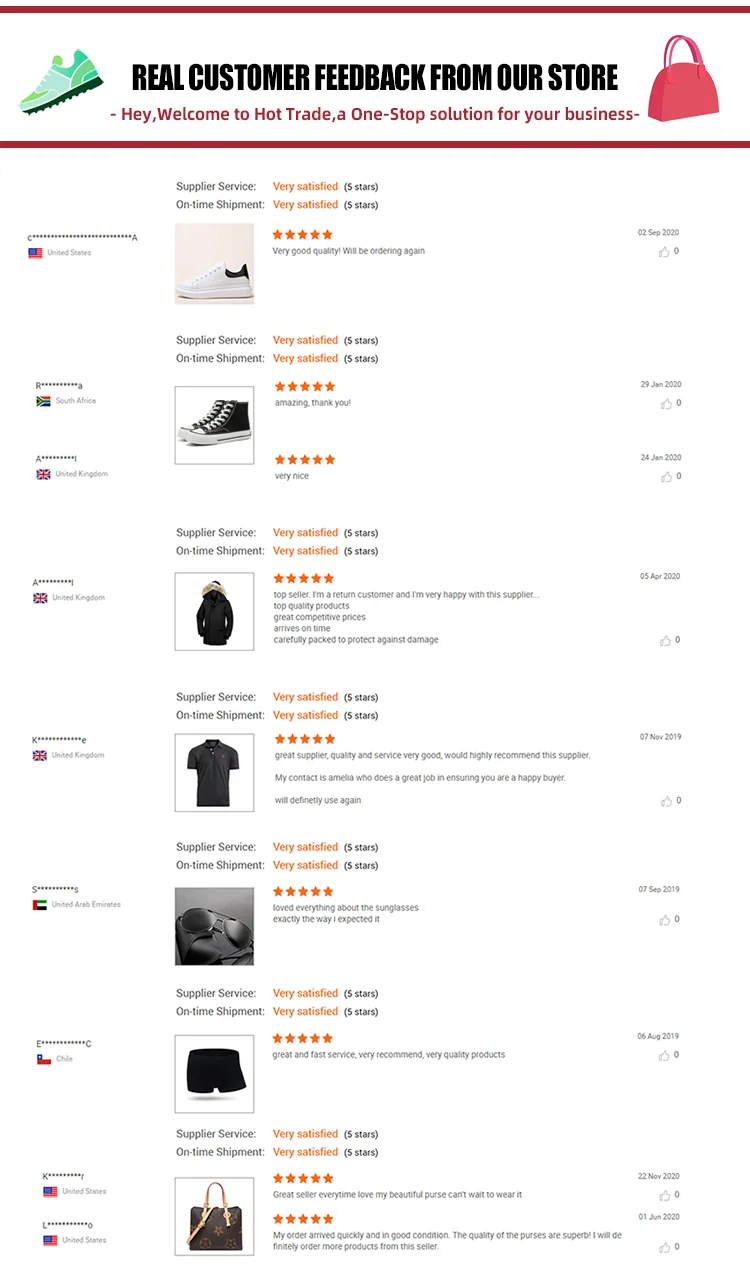
Task: Like the 'very nice' review
Action: [666, 477]
